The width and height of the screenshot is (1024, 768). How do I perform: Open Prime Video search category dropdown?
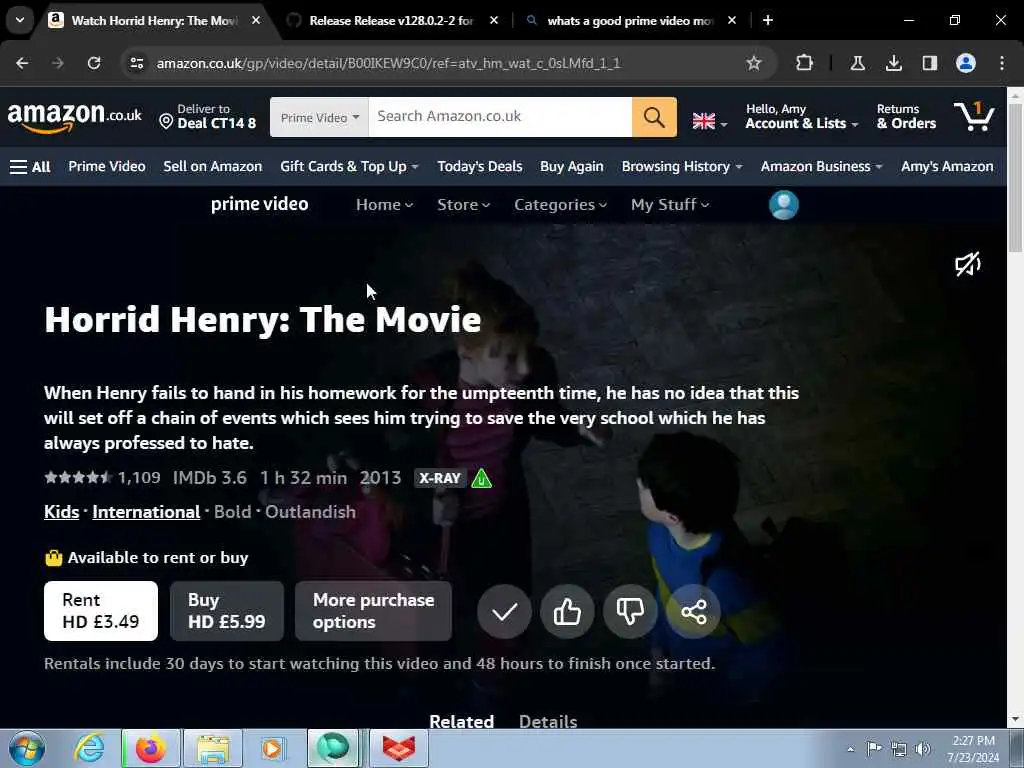[x=319, y=118]
